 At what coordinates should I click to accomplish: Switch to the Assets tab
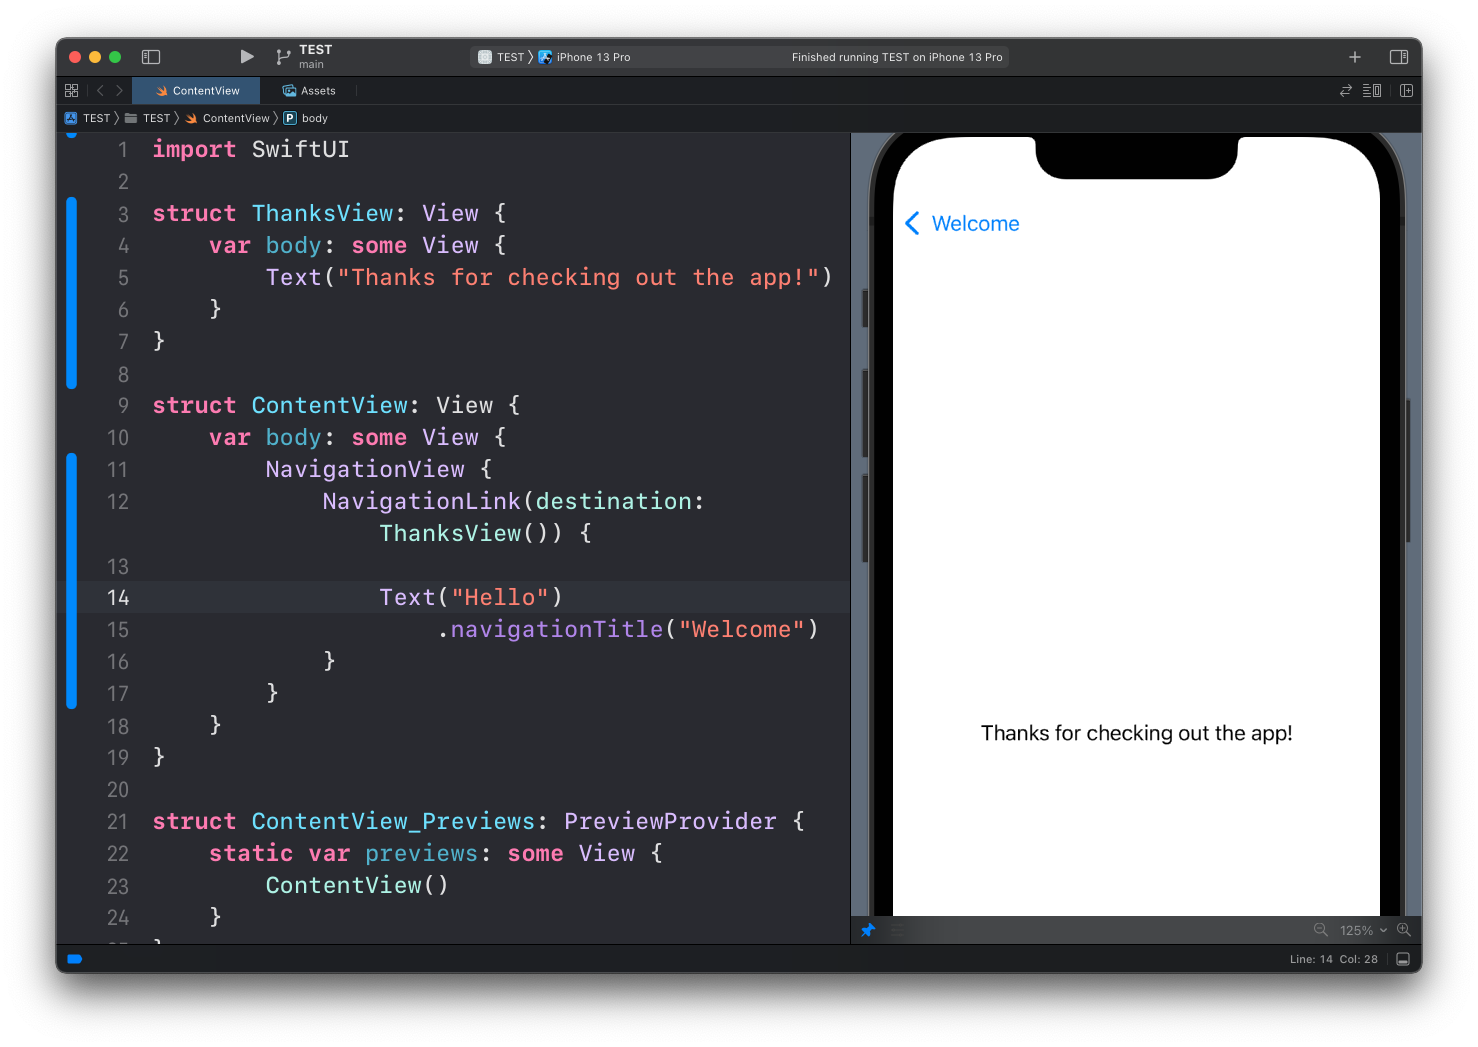pos(309,91)
